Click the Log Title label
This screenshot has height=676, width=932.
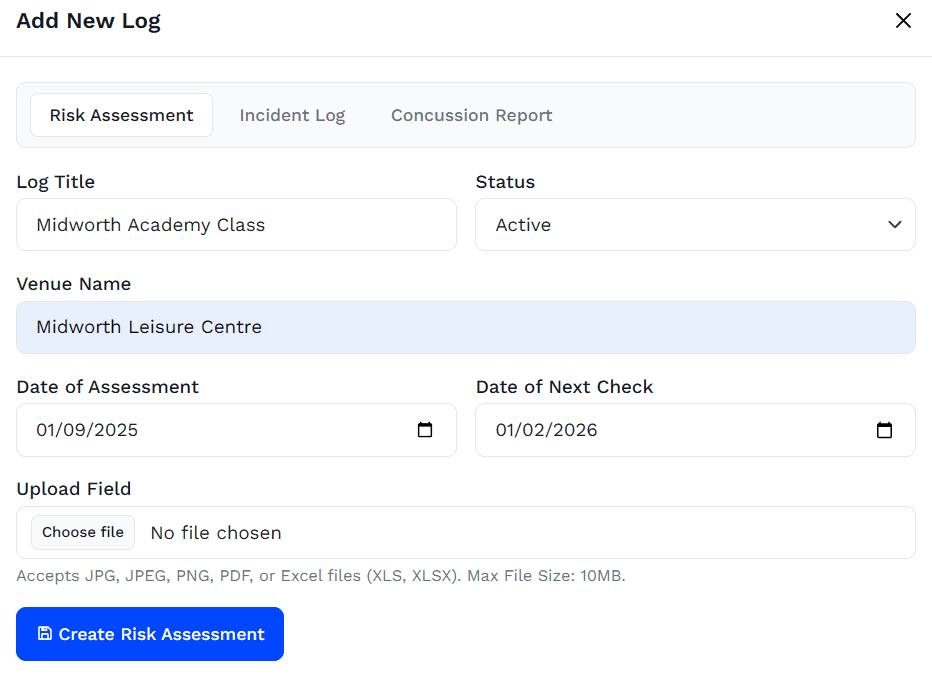55,182
